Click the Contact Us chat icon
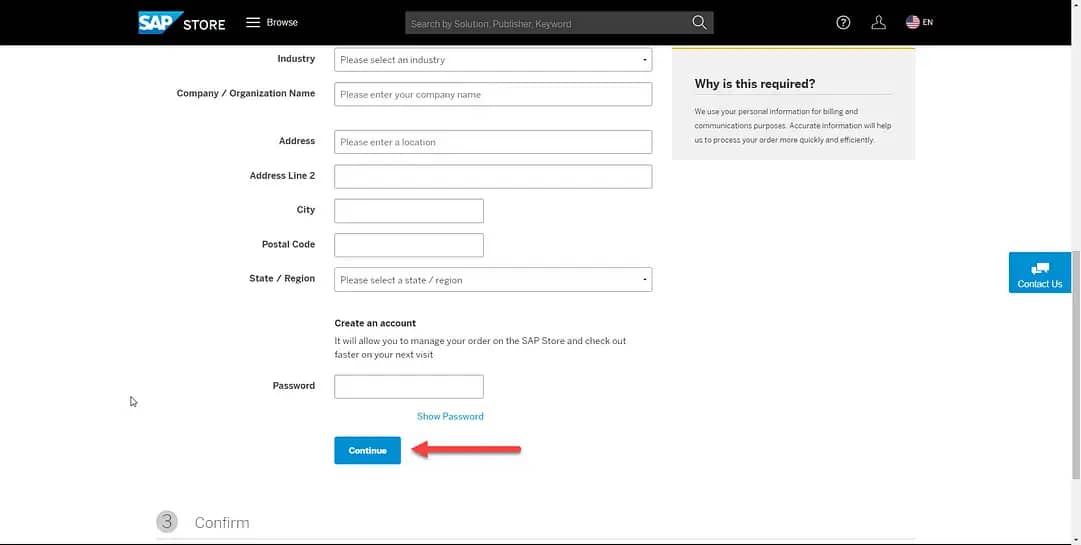The height and width of the screenshot is (545, 1081). tap(1040, 269)
